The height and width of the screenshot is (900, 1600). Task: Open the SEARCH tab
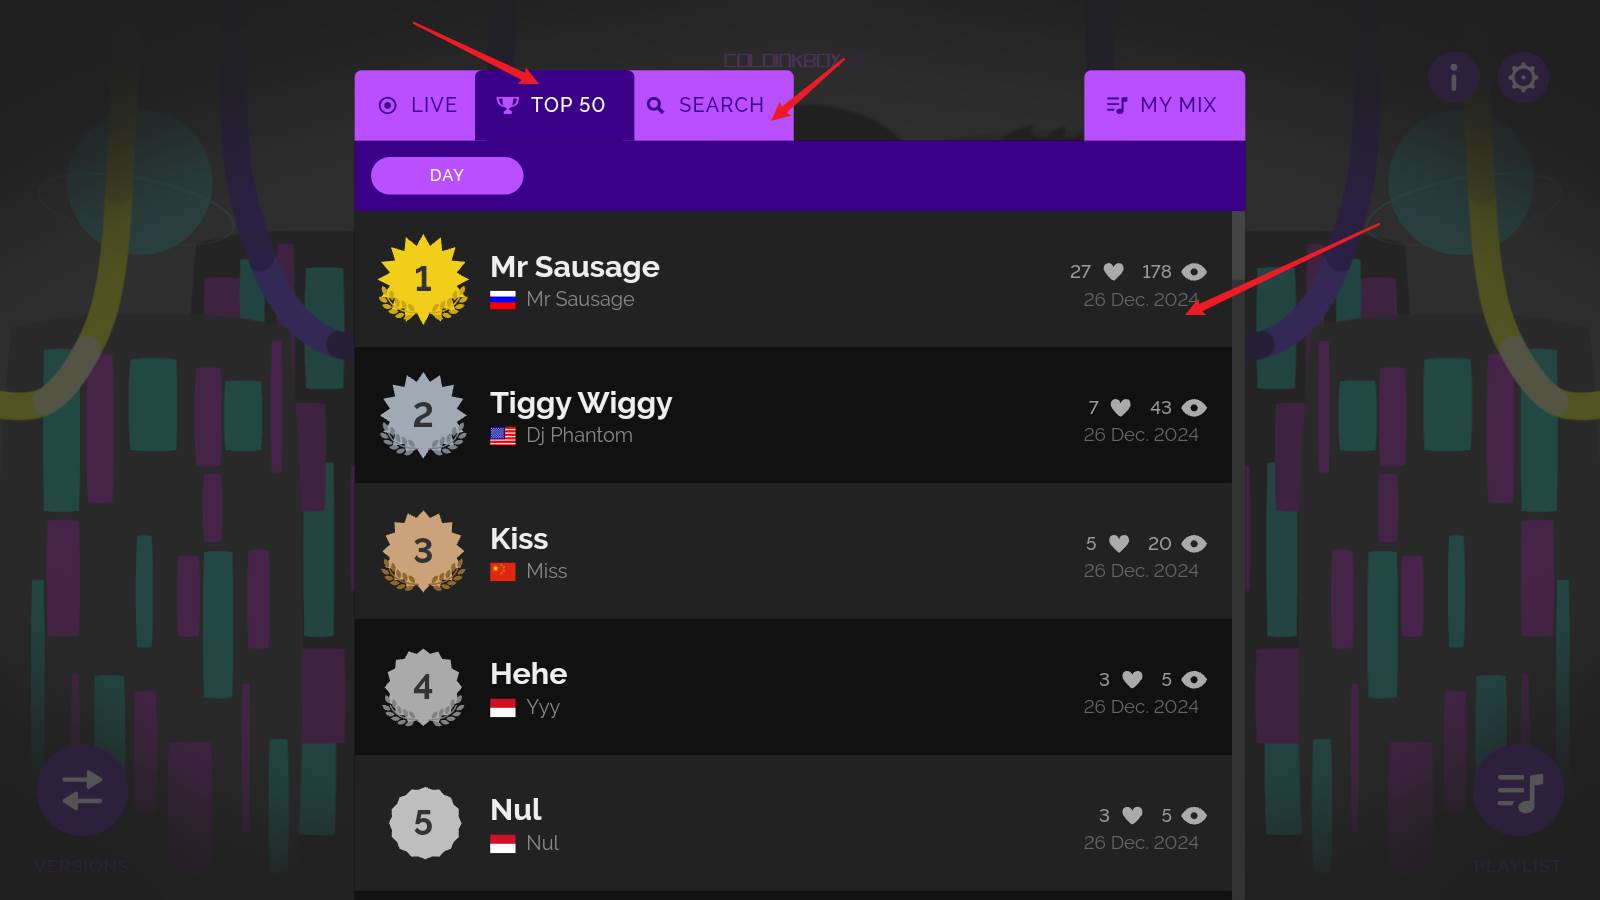pyautogui.click(x=707, y=105)
